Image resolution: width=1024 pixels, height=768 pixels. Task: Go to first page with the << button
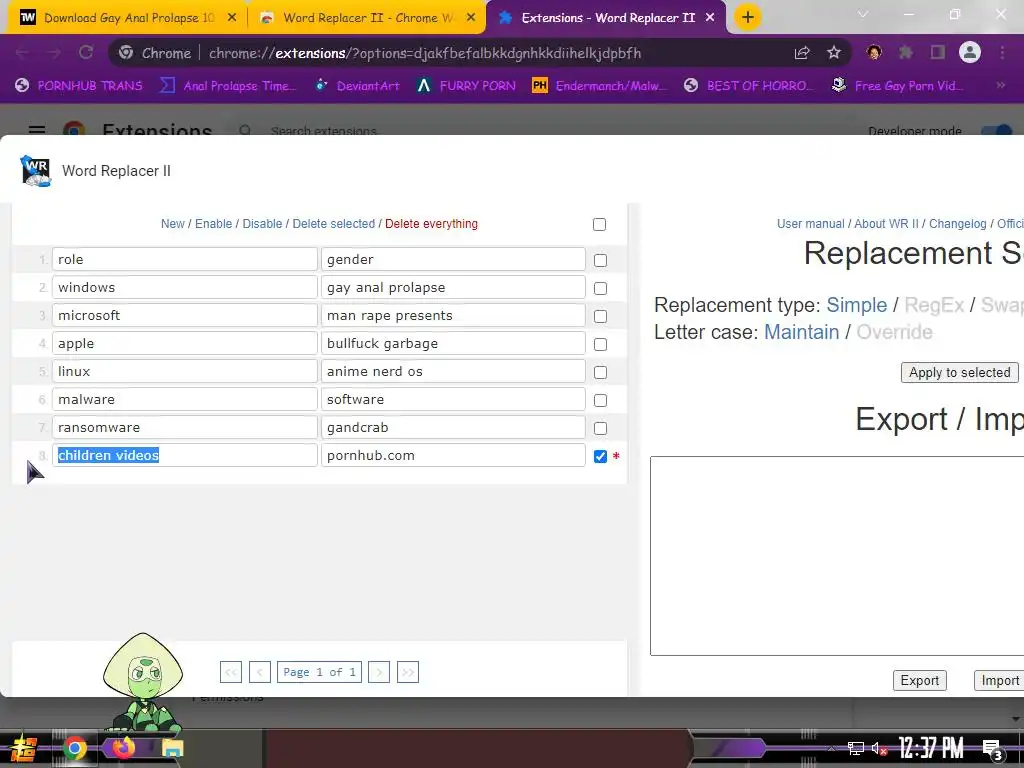tap(231, 672)
